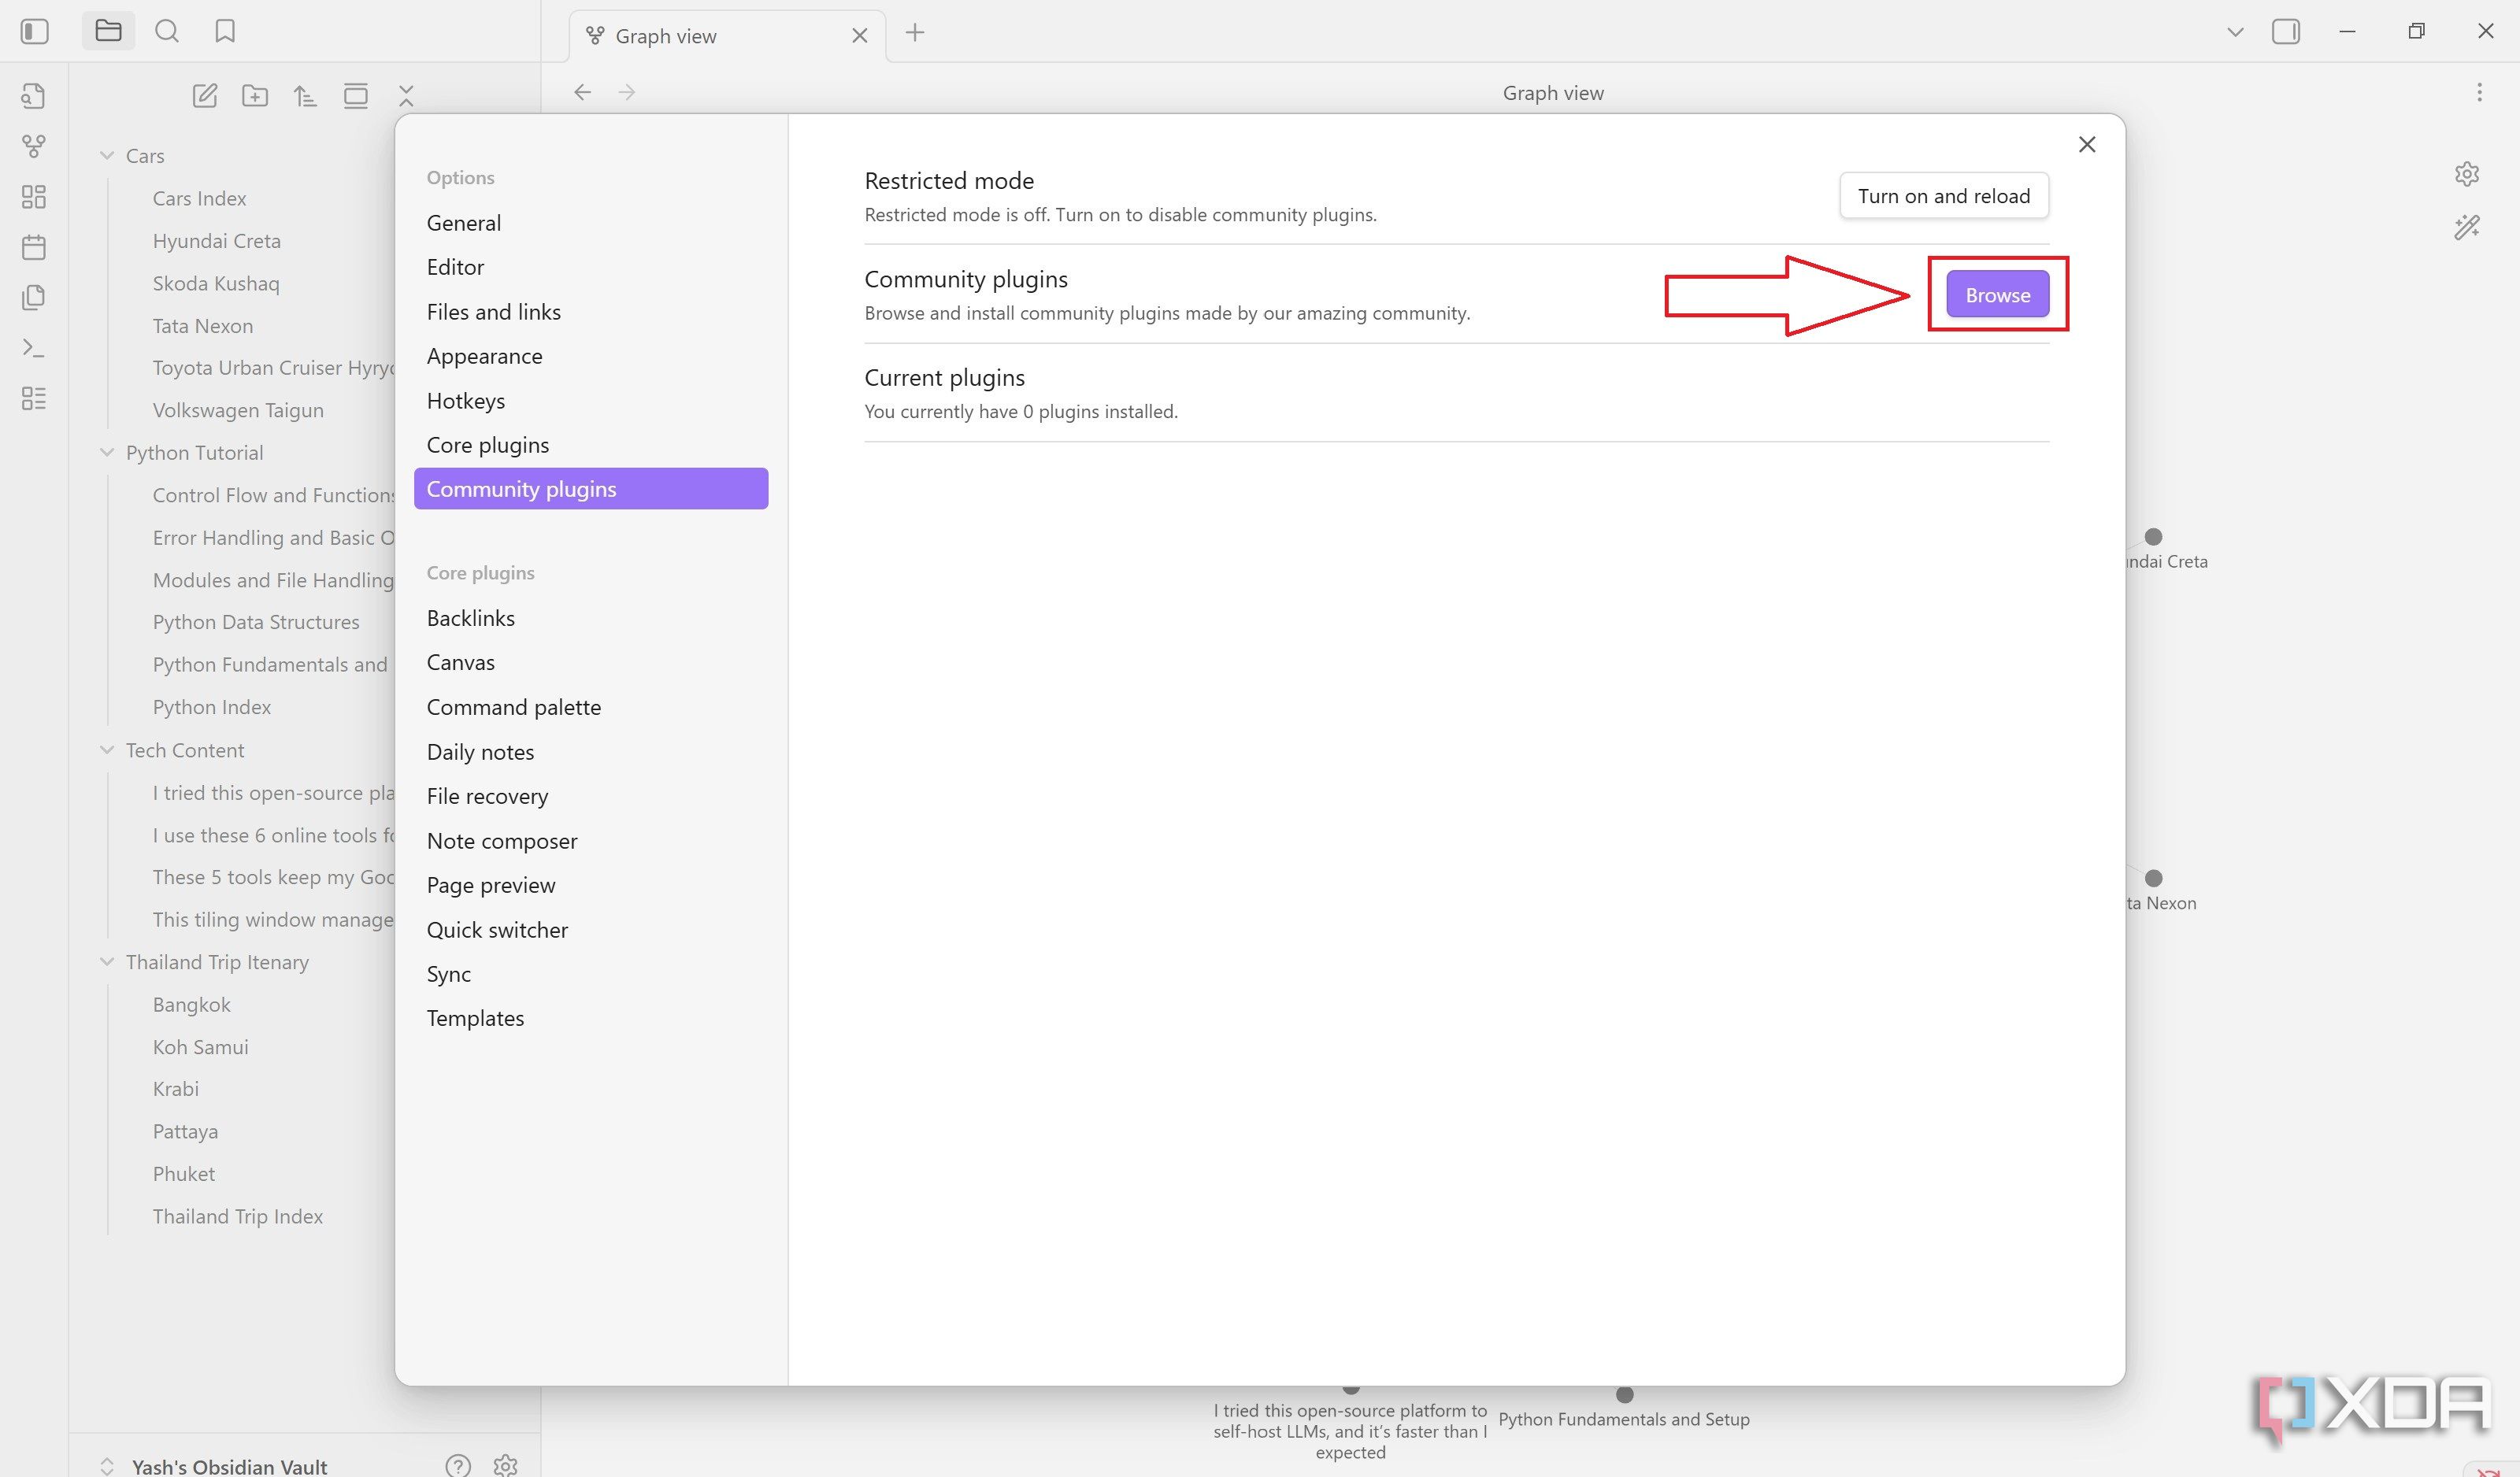Open a new tab with plus button
The image size is (2520, 1477).
click(x=914, y=33)
